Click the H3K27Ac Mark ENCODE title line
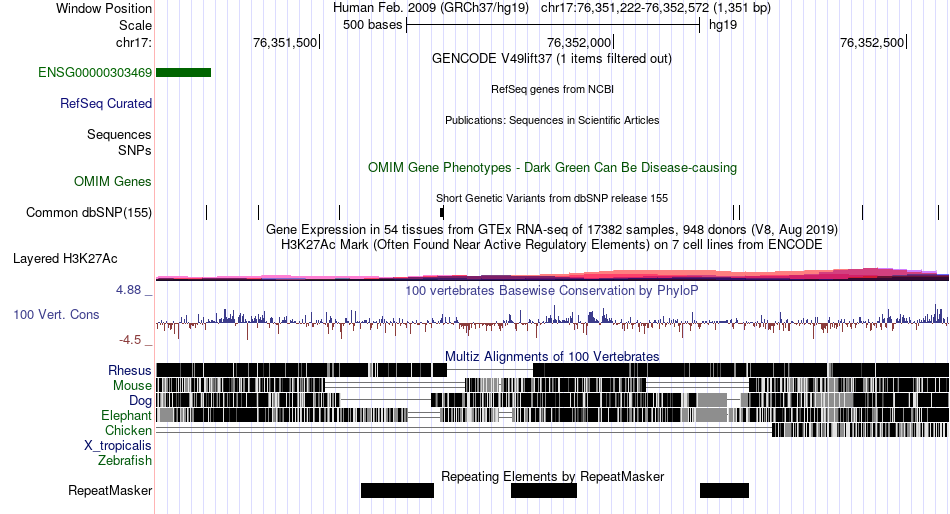 coord(551,245)
